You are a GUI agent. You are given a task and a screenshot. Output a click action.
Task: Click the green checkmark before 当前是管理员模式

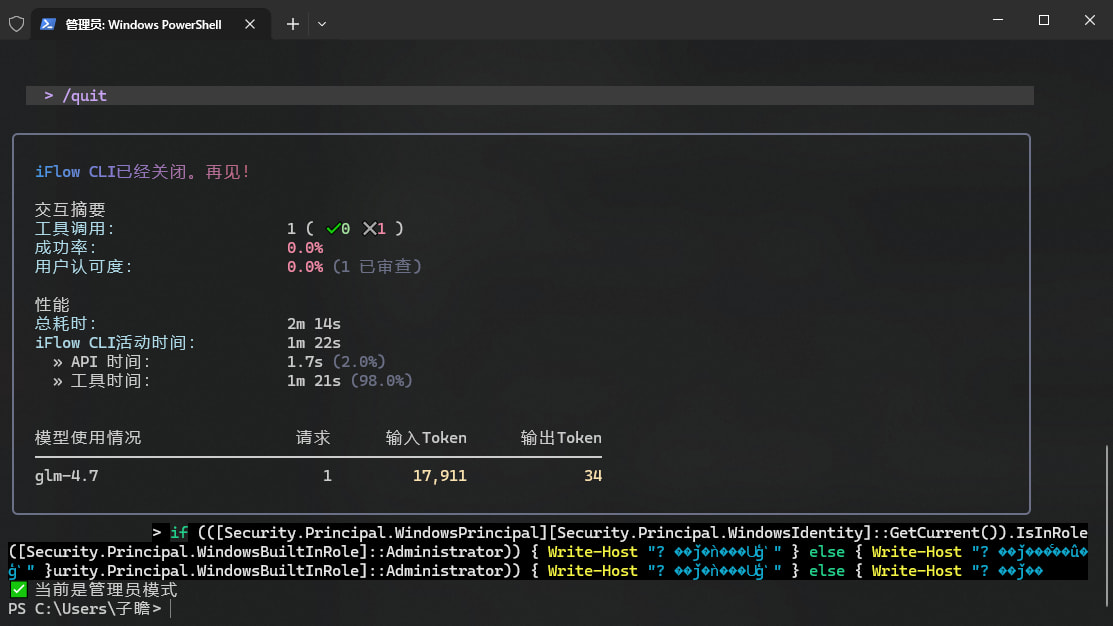coord(19,590)
